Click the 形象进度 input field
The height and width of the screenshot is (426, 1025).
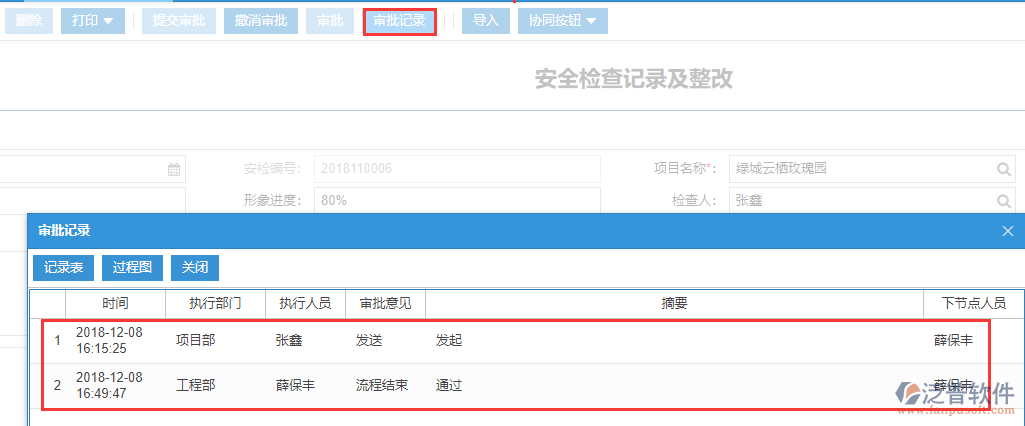point(456,201)
